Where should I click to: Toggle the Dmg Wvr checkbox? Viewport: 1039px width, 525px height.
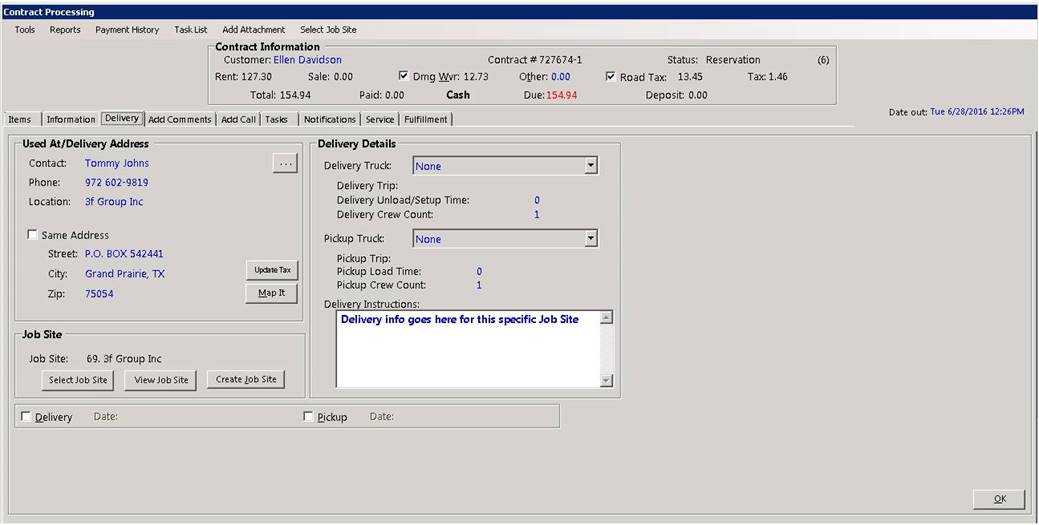coord(404,76)
